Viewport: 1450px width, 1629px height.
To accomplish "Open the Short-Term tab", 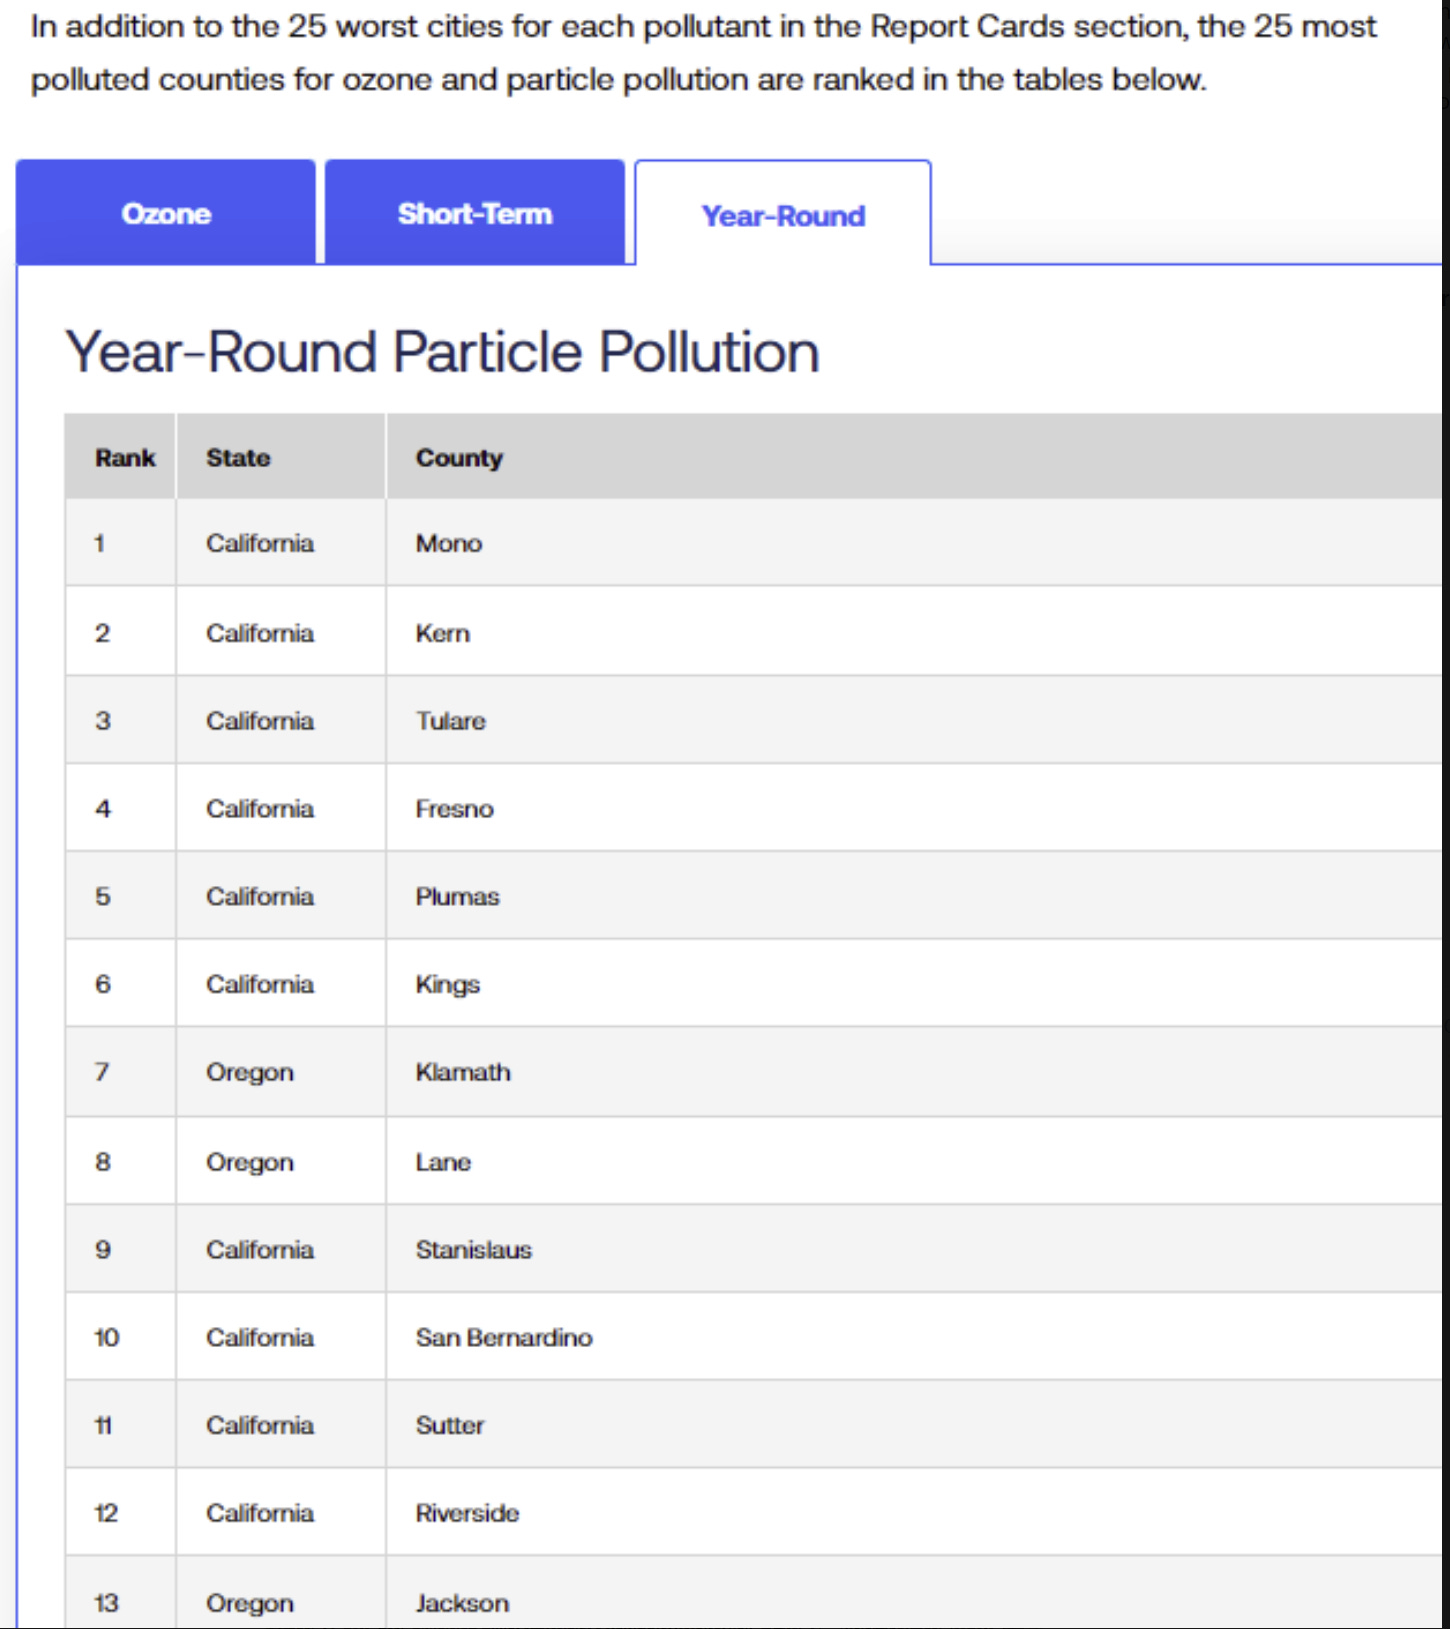I will click(475, 213).
